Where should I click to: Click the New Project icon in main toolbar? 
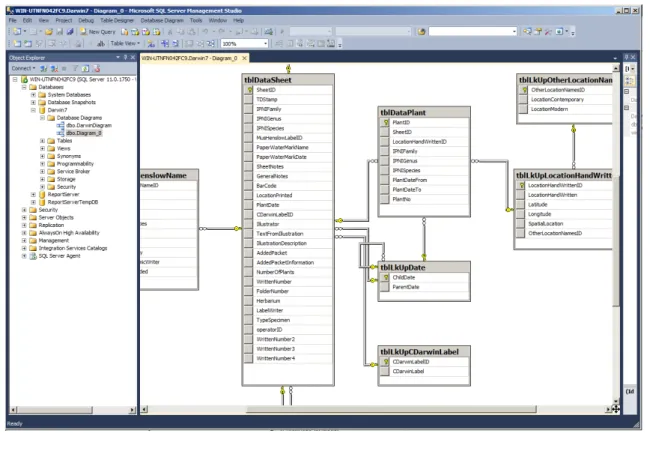[x=17, y=32]
